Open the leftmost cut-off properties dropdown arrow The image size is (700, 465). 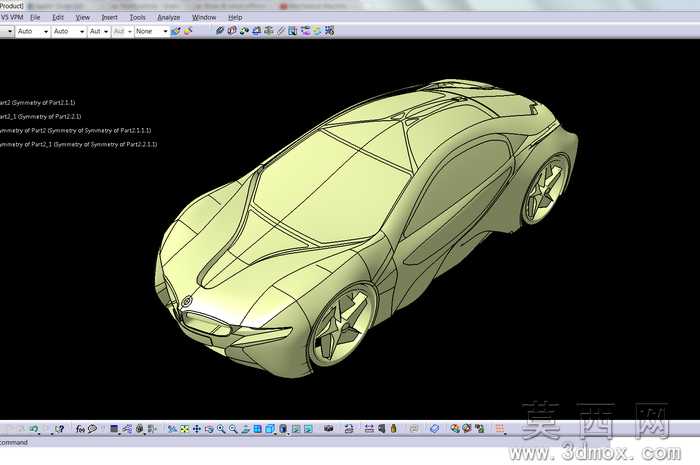10,31
